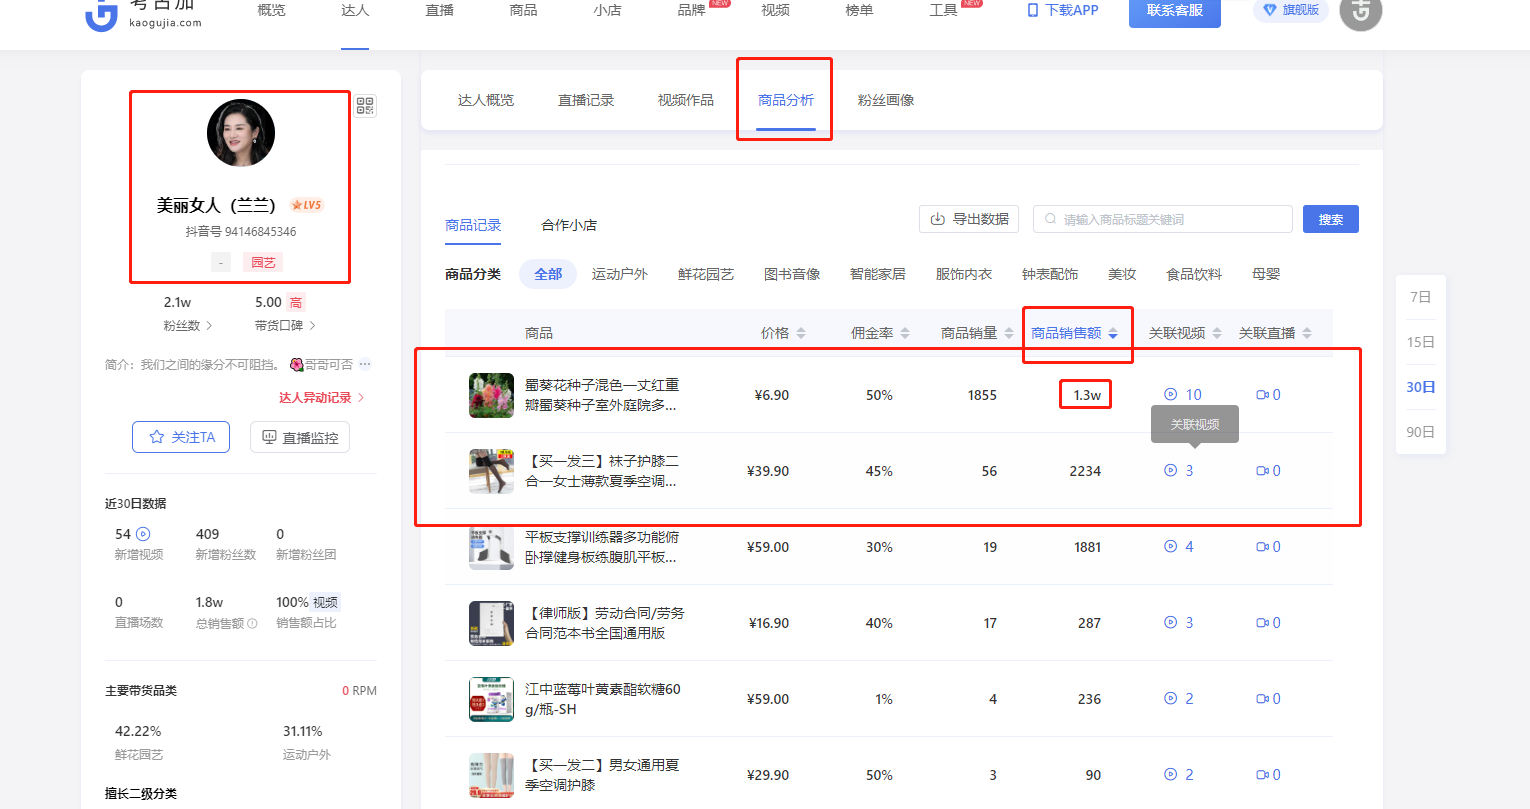Click the kaogujia logo
Viewport: 1530px width, 809px height.
143,14
